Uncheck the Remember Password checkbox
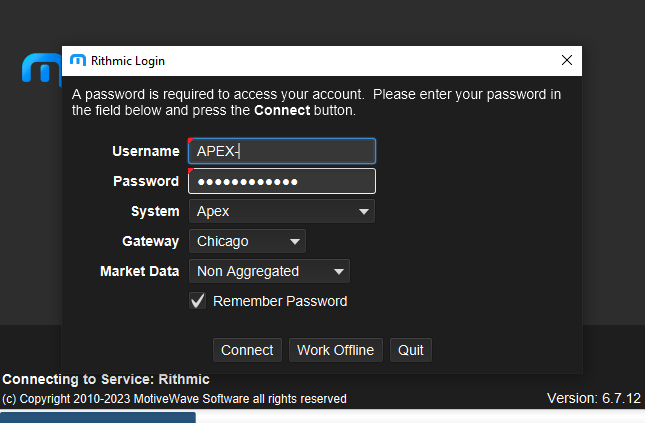 197,301
